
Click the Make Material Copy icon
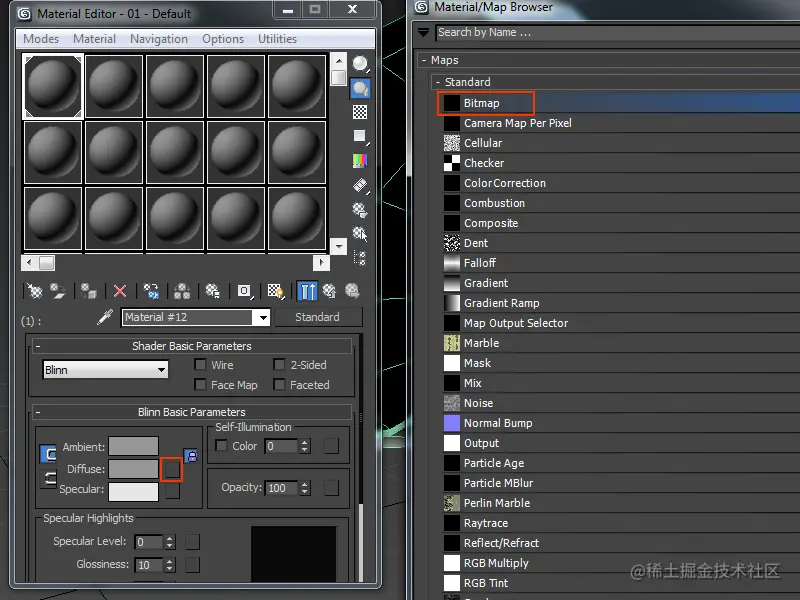coord(151,291)
